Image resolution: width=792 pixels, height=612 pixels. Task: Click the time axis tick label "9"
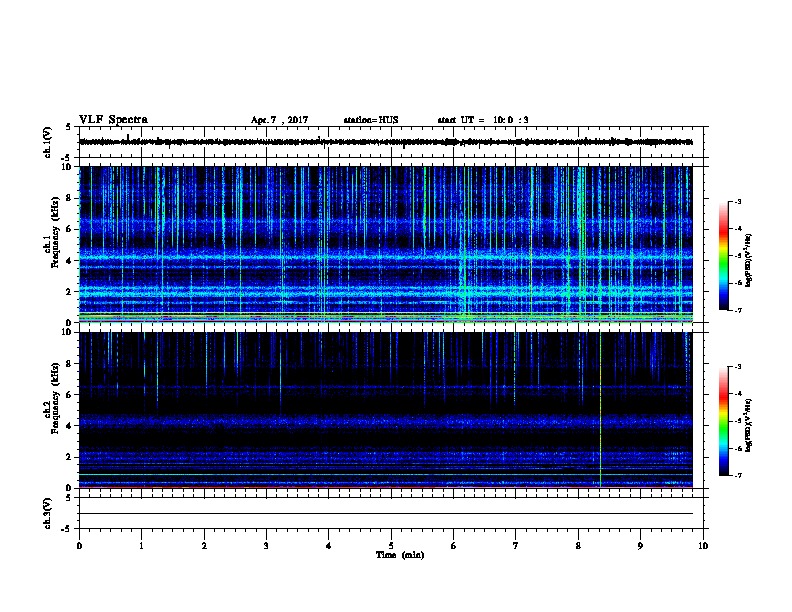[x=640, y=546]
